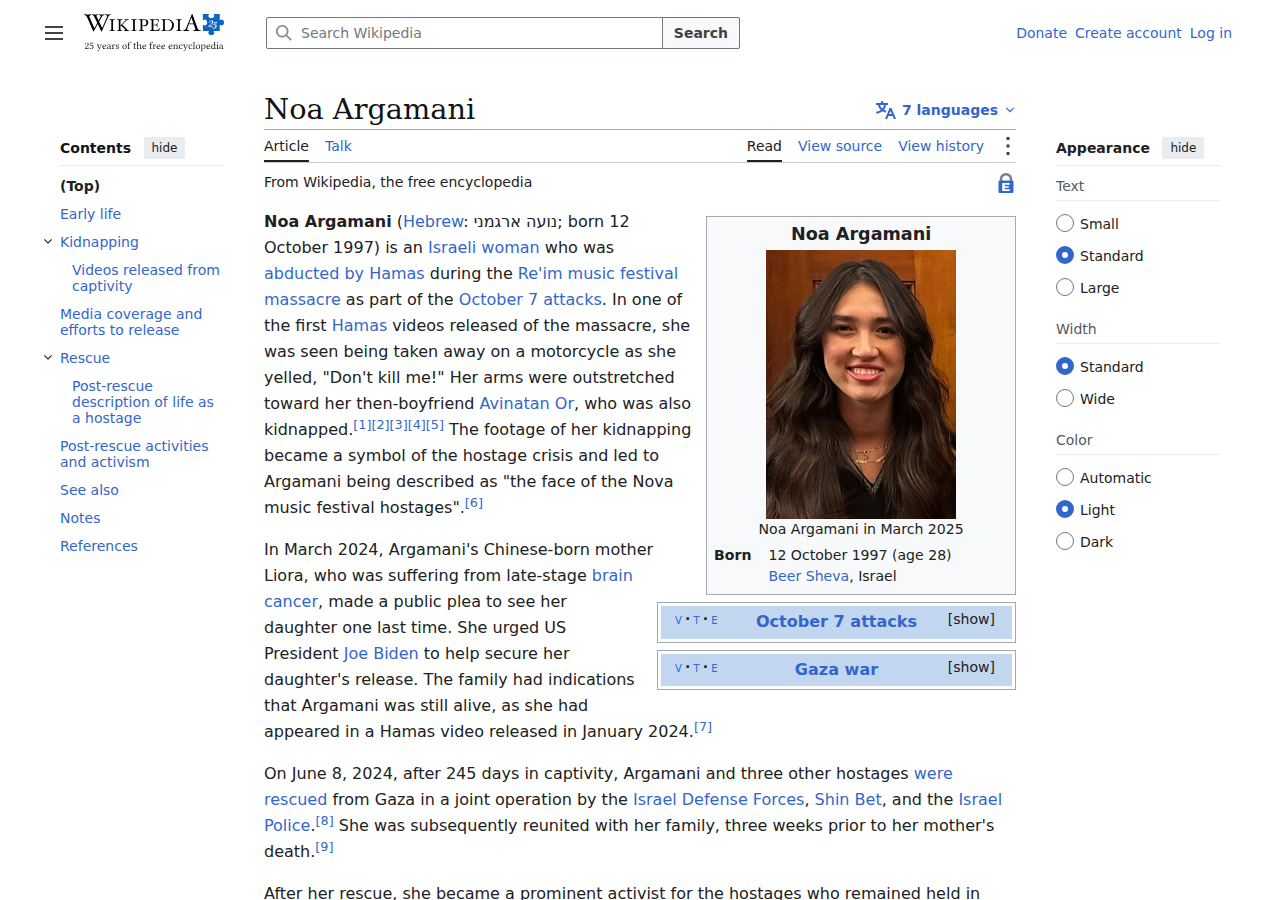Viewport: 1280px width, 900px height.
Task: Go to Media coverage and efforts section
Action: point(131,322)
